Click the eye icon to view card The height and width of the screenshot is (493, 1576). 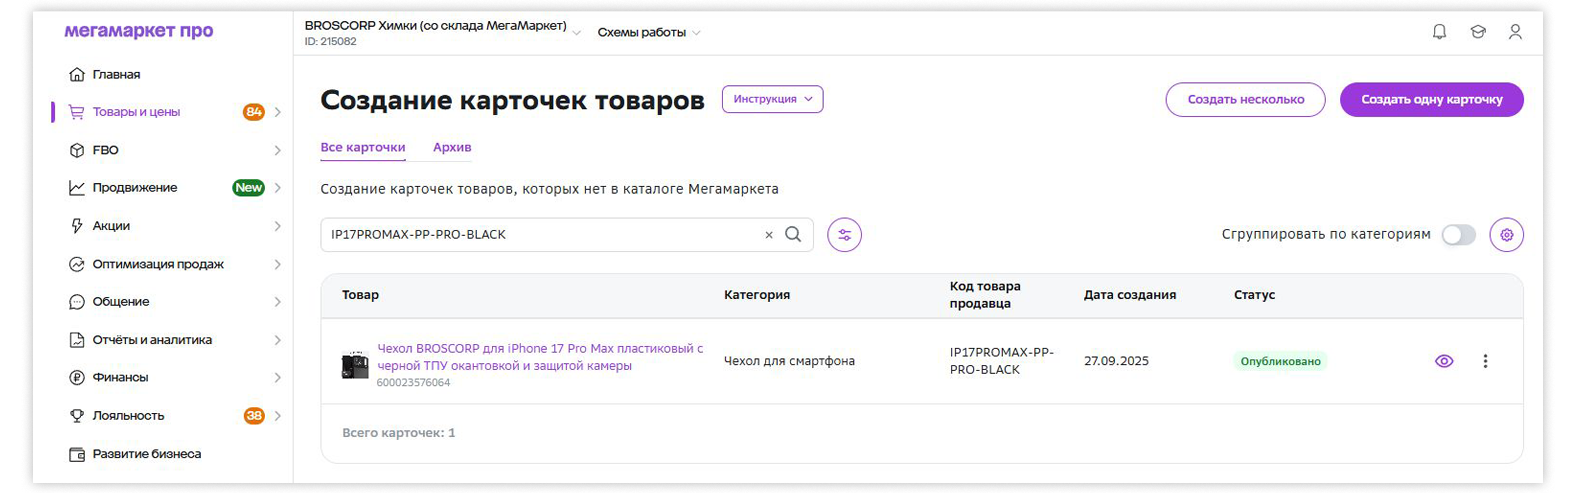point(1444,361)
